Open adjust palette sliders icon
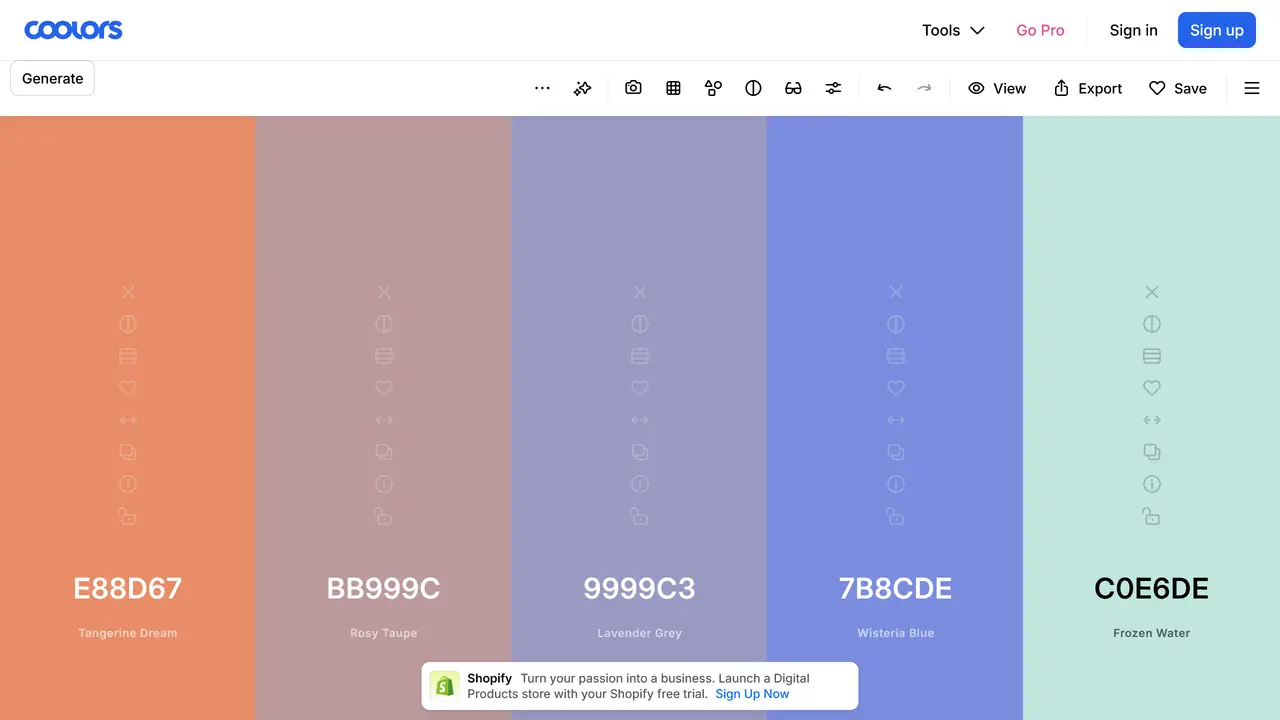The width and height of the screenshot is (1280, 720). (x=833, y=88)
